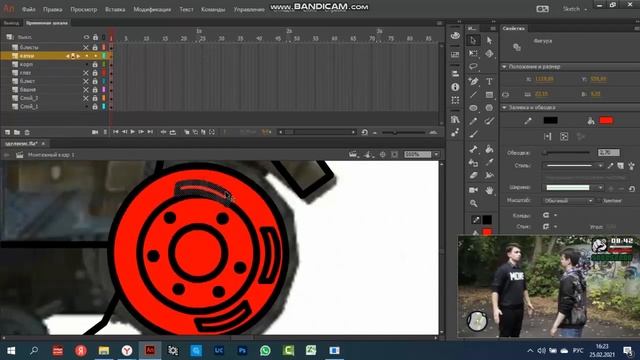Select the Camera tool in toolbox
640x360 pixels.
pyautogui.click(x=473, y=190)
